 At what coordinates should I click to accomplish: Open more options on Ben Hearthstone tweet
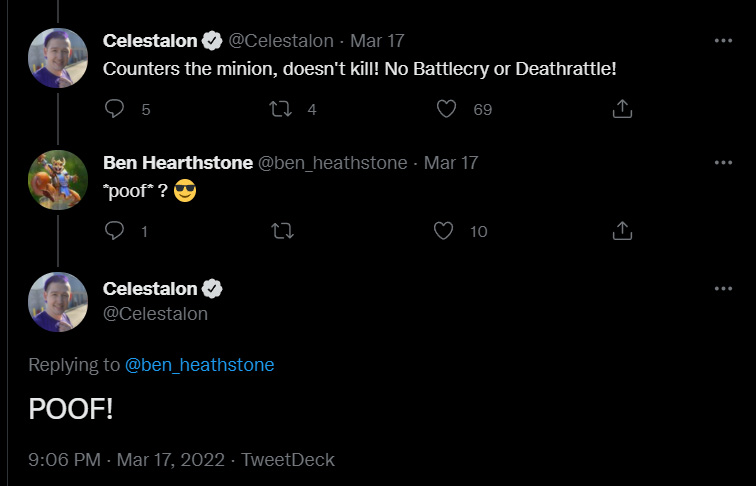click(x=722, y=162)
